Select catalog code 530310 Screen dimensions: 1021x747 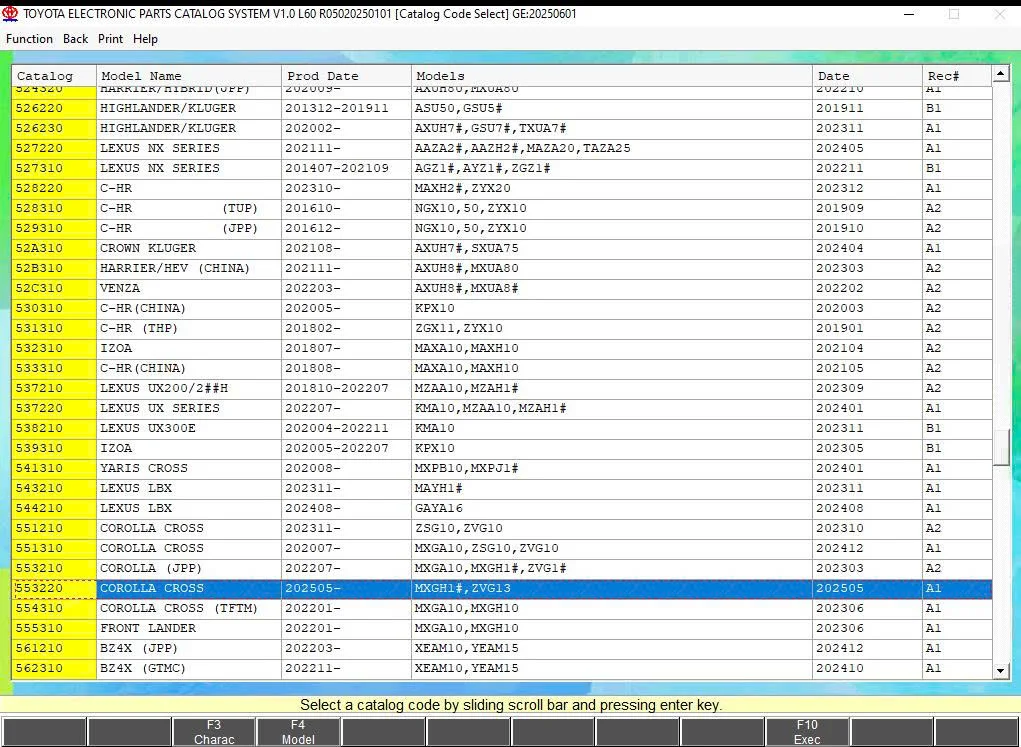coord(54,308)
